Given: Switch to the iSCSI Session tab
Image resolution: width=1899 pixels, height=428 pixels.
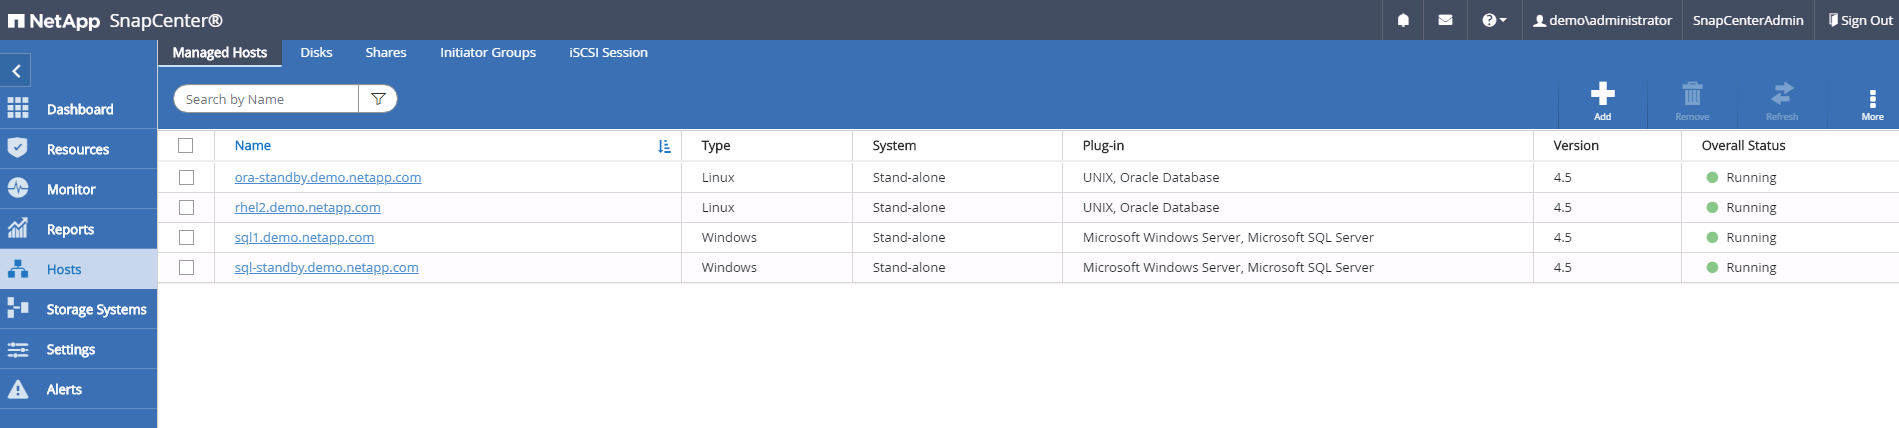Looking at the screenshot, I should [x=608, y=52].
